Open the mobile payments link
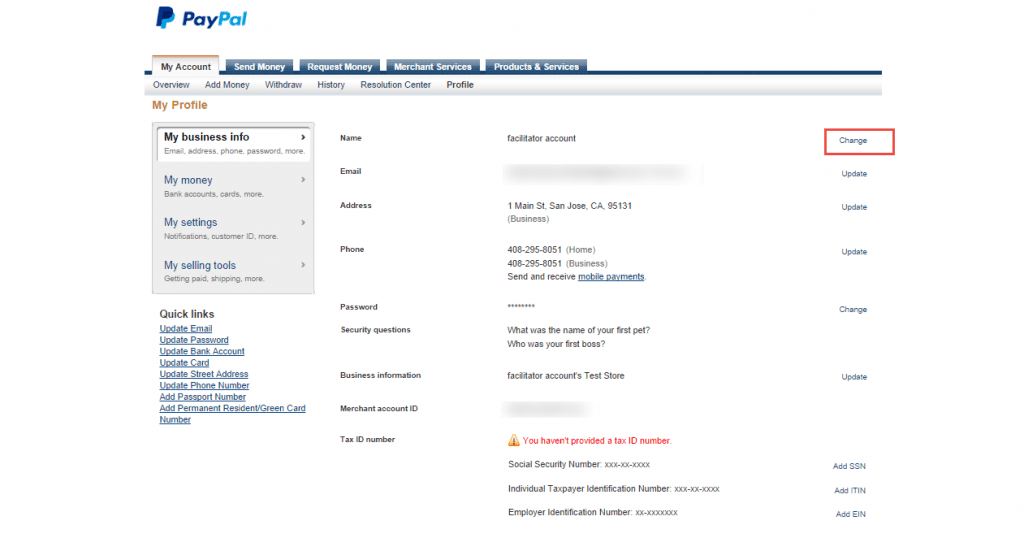This screenshot has width=1024, height=551. click(611, 277)
